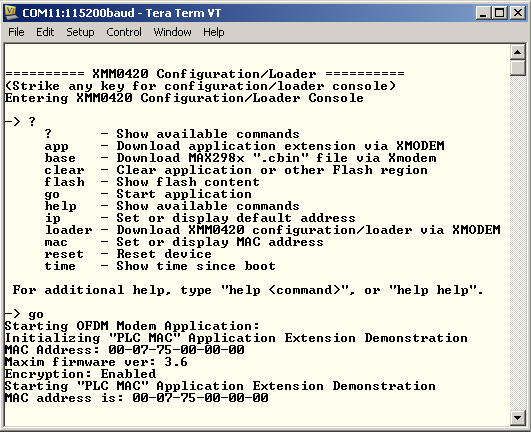Click the Tera Term VT title bar icon
Screen dimensions: 531x432
pos(11,13)
